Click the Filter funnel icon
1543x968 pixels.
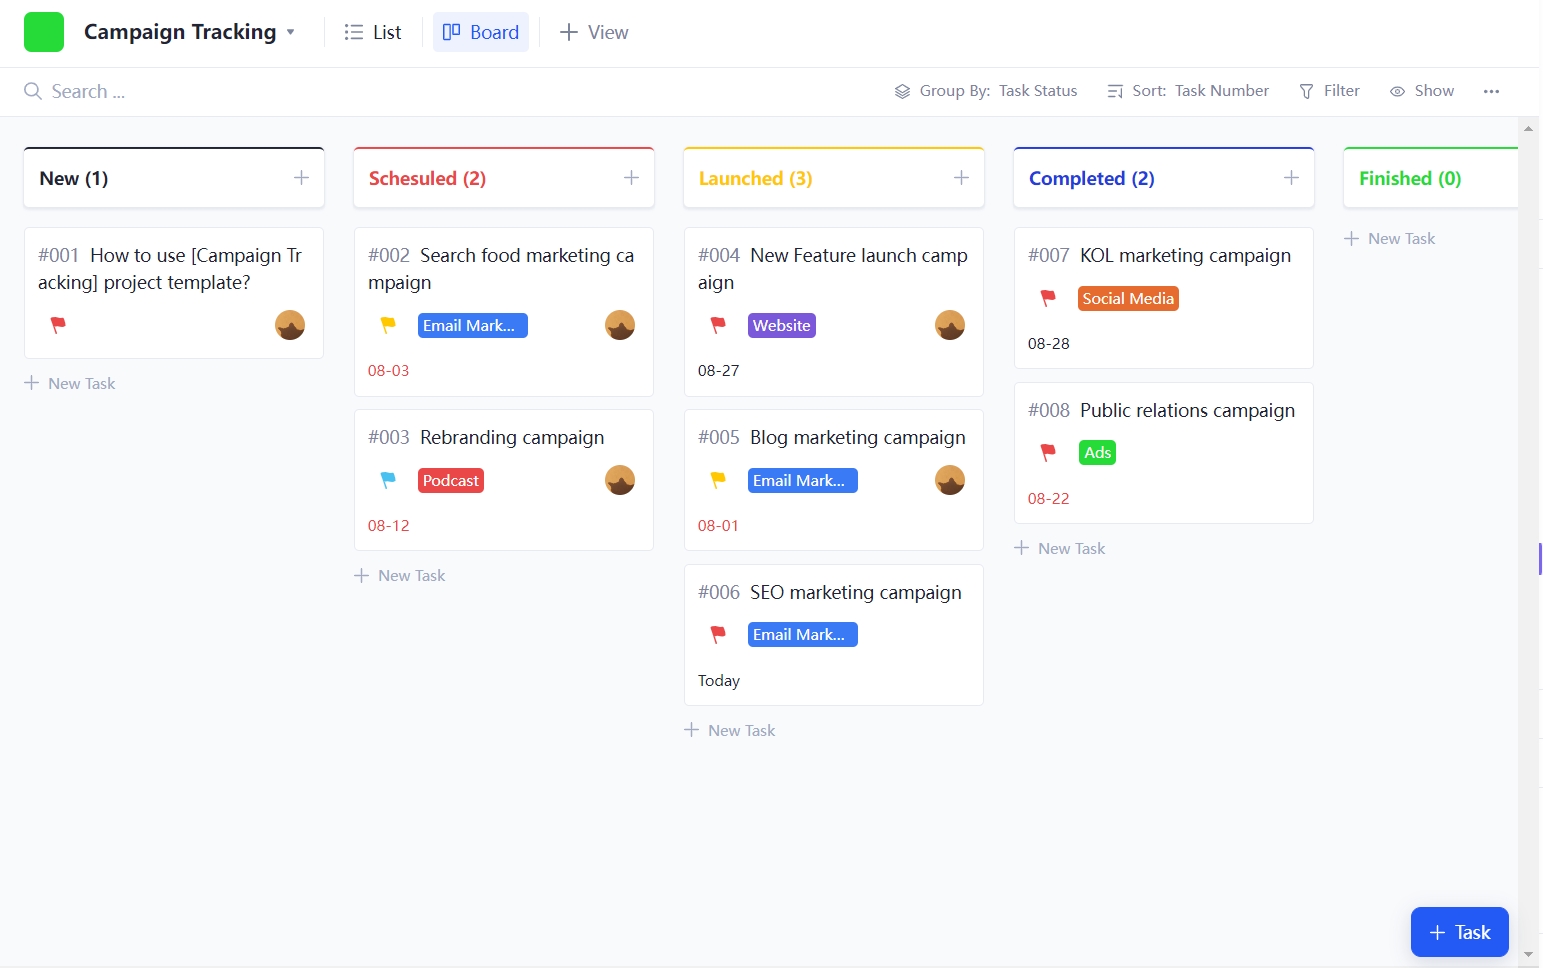[x=1307, y=91]
